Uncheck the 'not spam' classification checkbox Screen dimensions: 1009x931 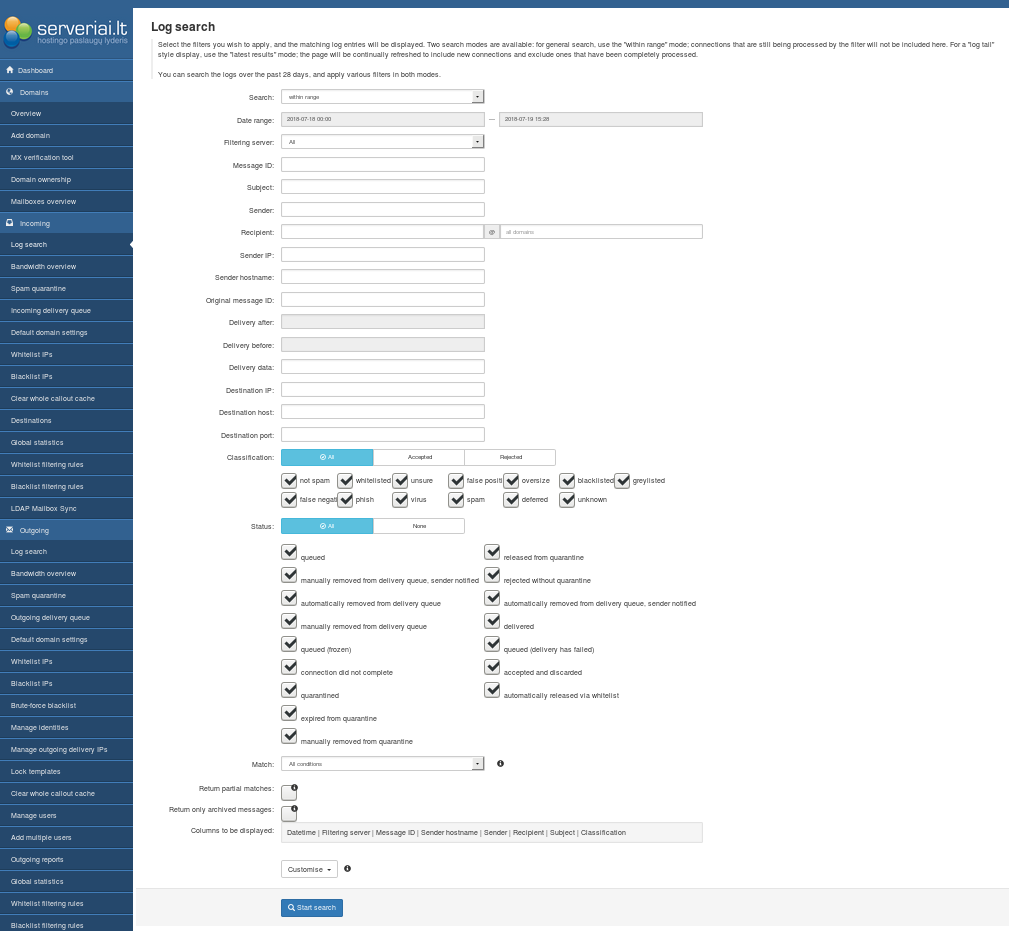pyautogui.click(x=290, y=480)
